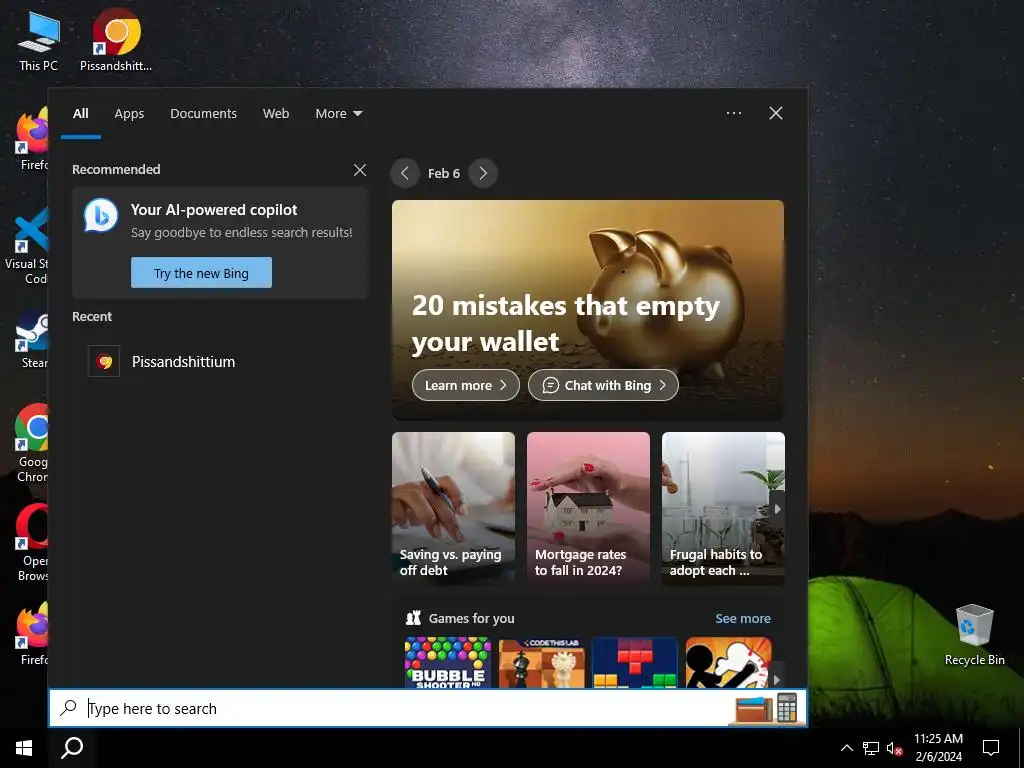
Task: Switch to the All tab
Action: pos(80,114)
